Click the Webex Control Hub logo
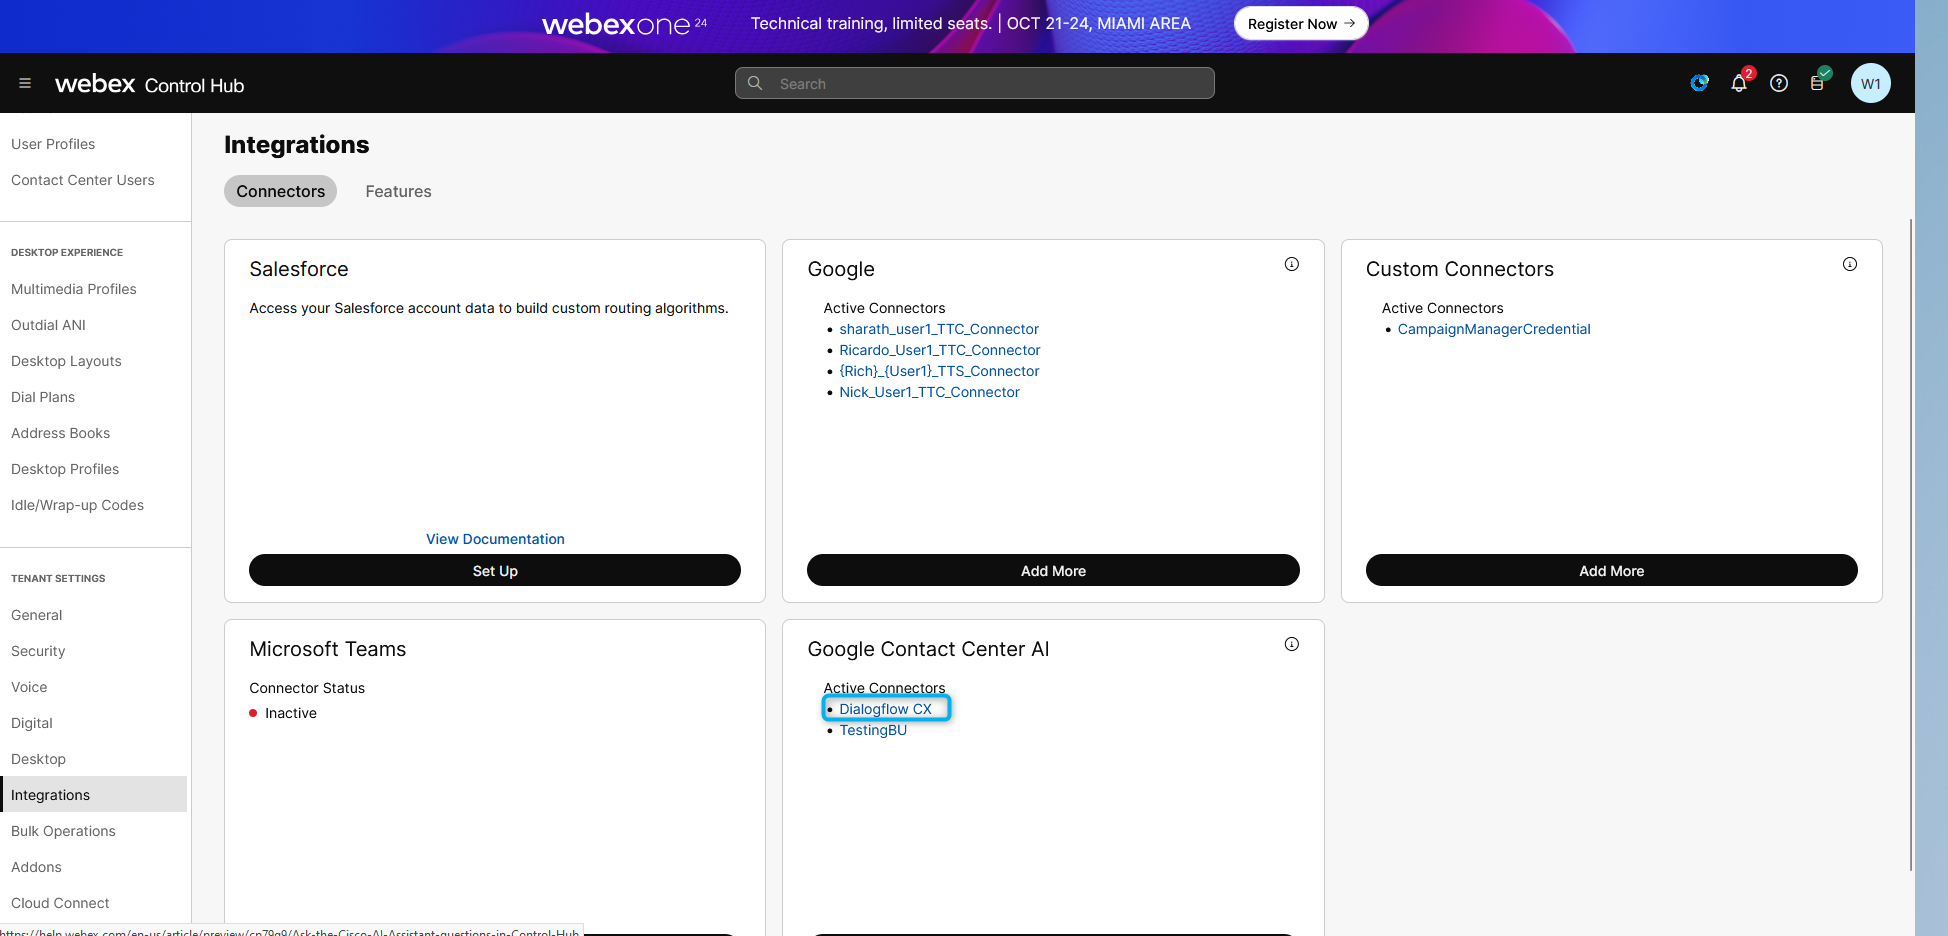This screenshot has height=936, width=1948. (150, 84)
